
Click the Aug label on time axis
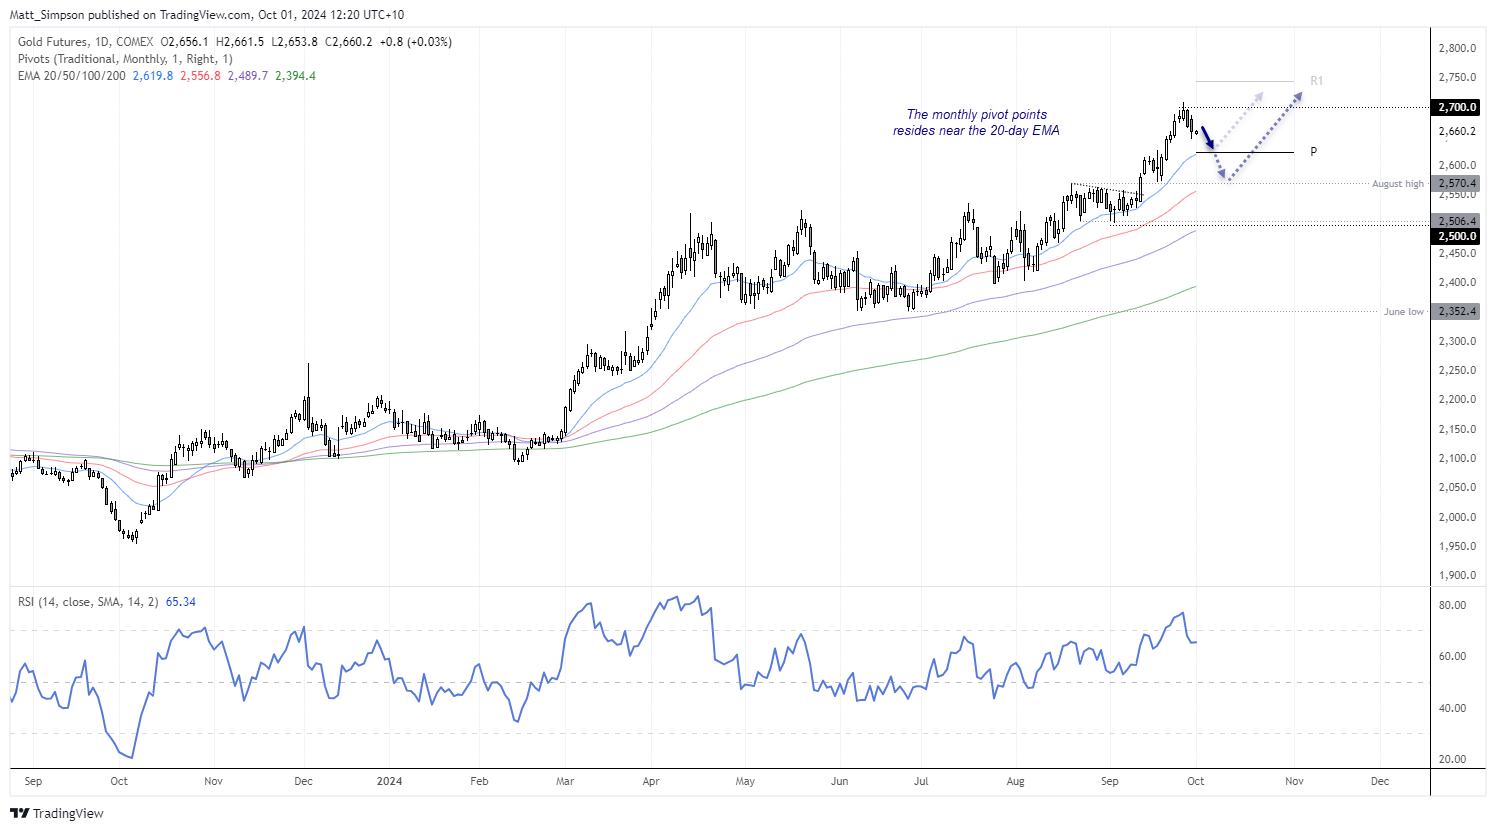(1015, 781)
